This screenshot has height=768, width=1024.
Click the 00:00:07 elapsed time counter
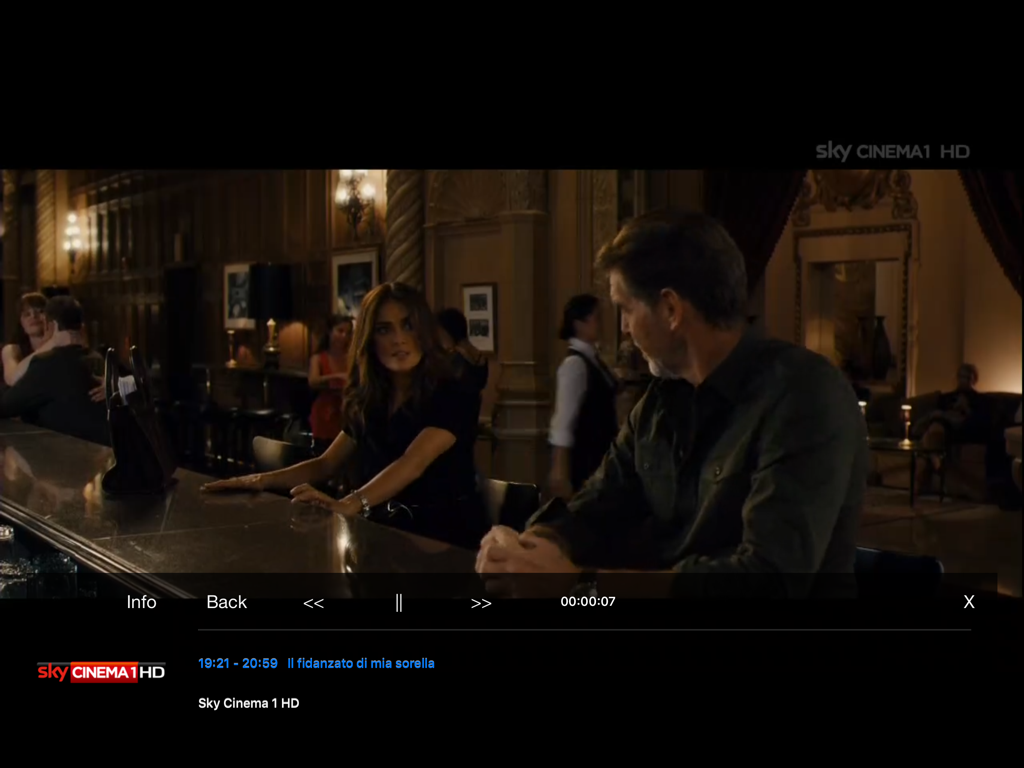point(586,602)
